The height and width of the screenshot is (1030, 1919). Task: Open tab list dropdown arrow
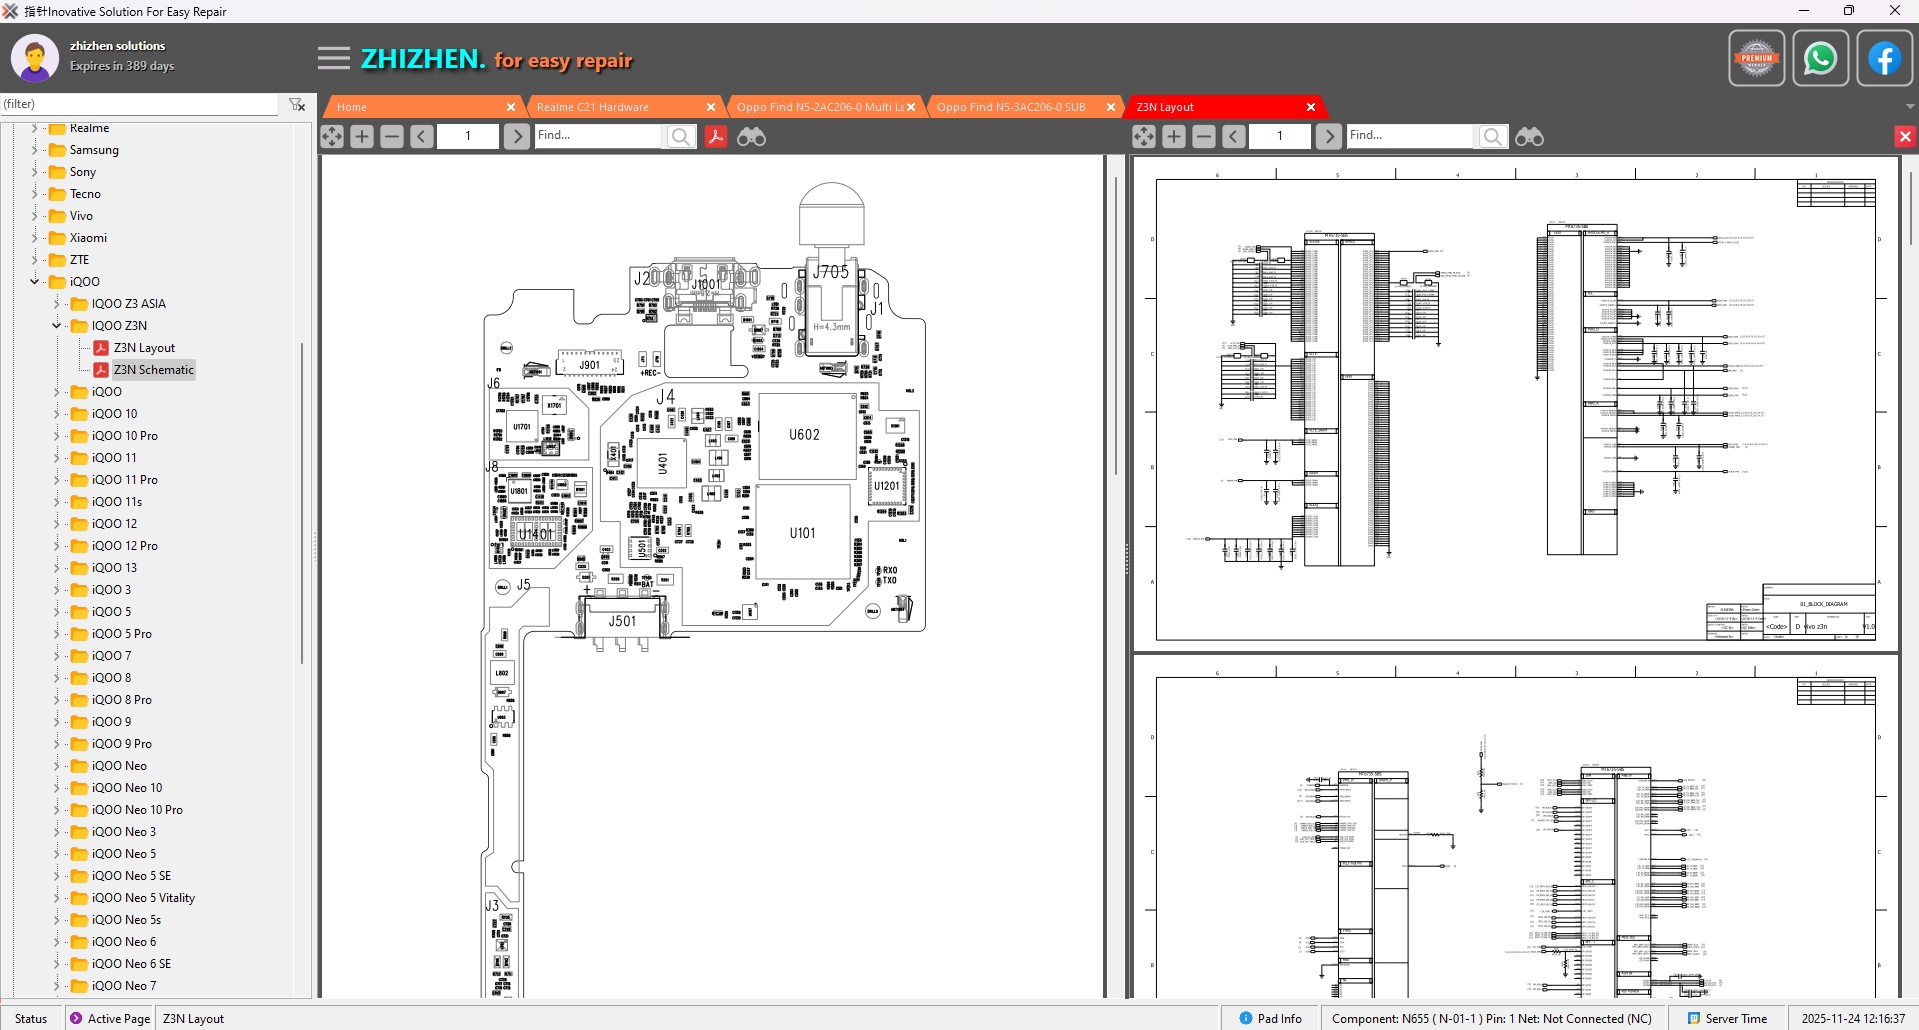tap(1910, 106)
